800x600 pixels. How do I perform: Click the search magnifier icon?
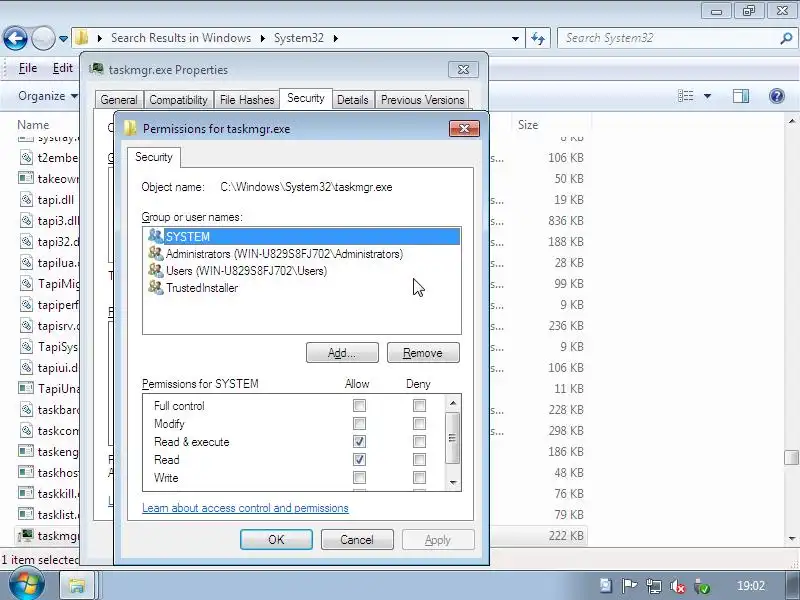pos(786,38)
